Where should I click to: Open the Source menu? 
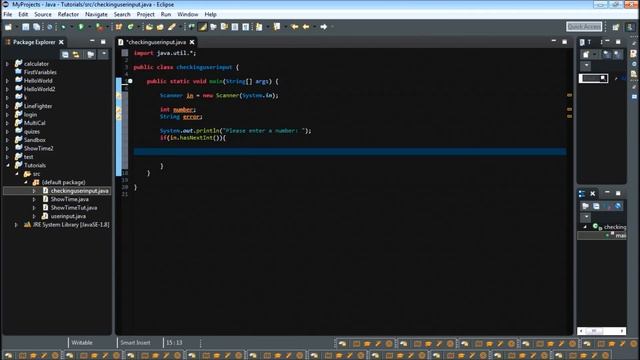[43, 14]
